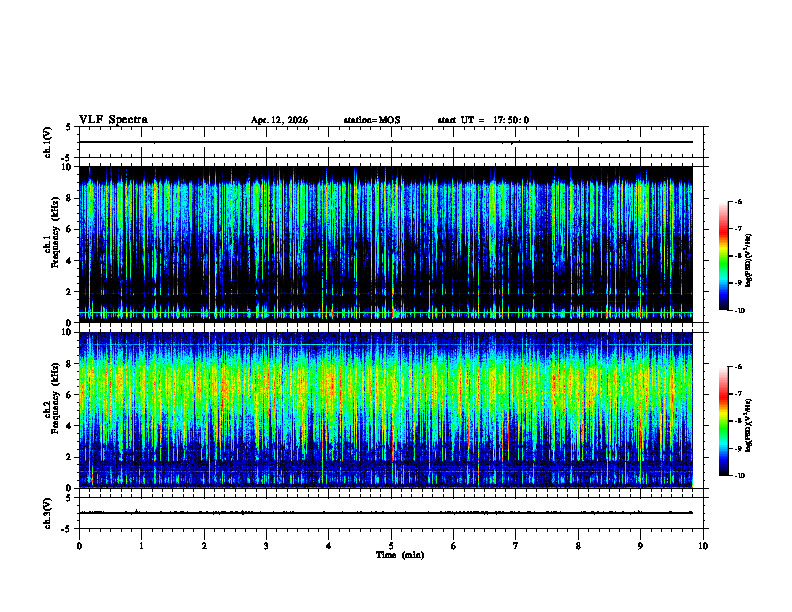
Task: Click the ch.1 color bar PSD units label
Action: point(750,260)
